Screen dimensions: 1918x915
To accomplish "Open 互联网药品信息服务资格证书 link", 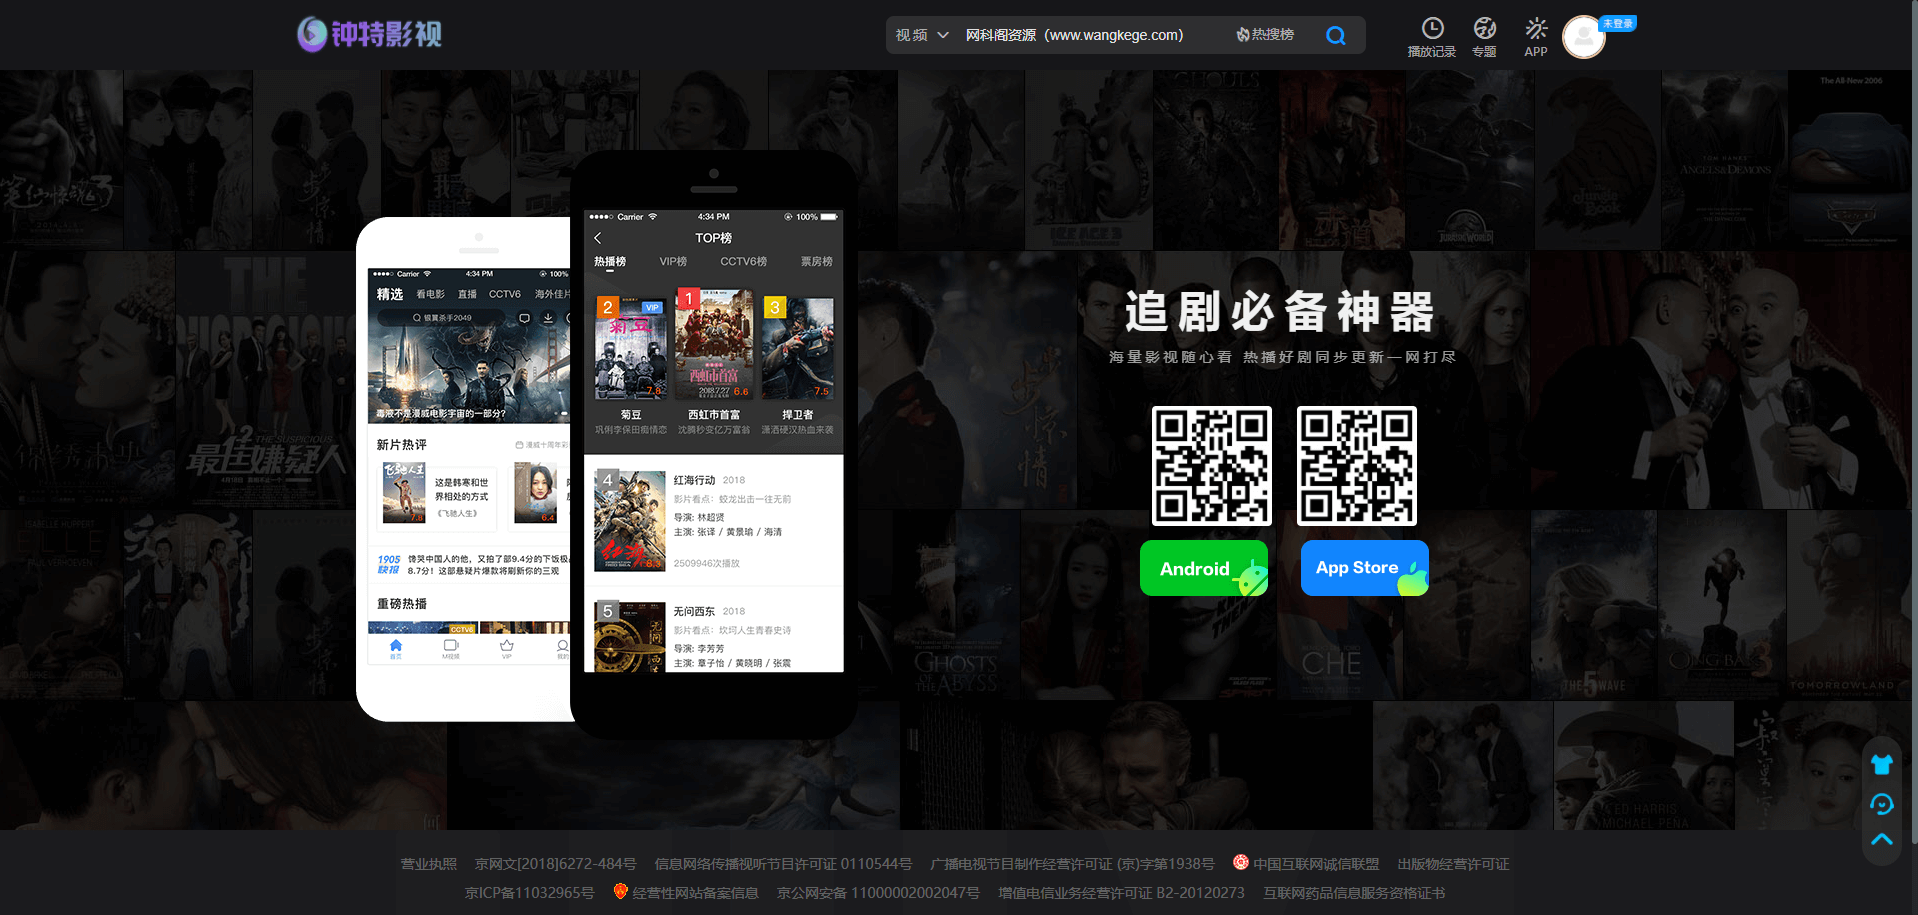I will pos(1354,893).
